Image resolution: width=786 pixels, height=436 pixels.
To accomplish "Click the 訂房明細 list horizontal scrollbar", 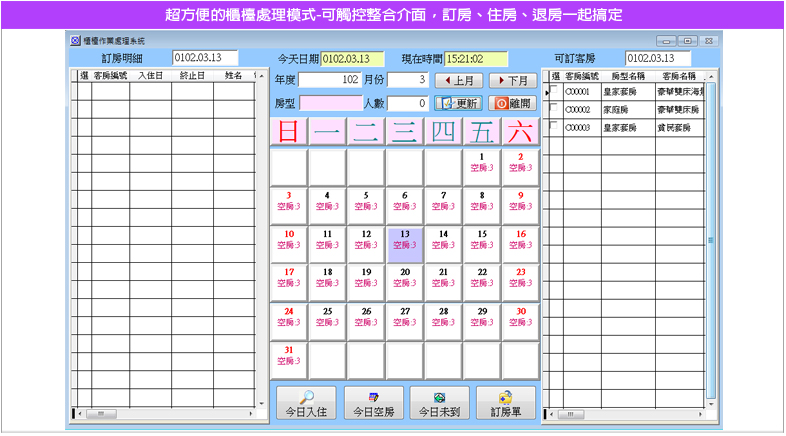I will pos(160,413).
